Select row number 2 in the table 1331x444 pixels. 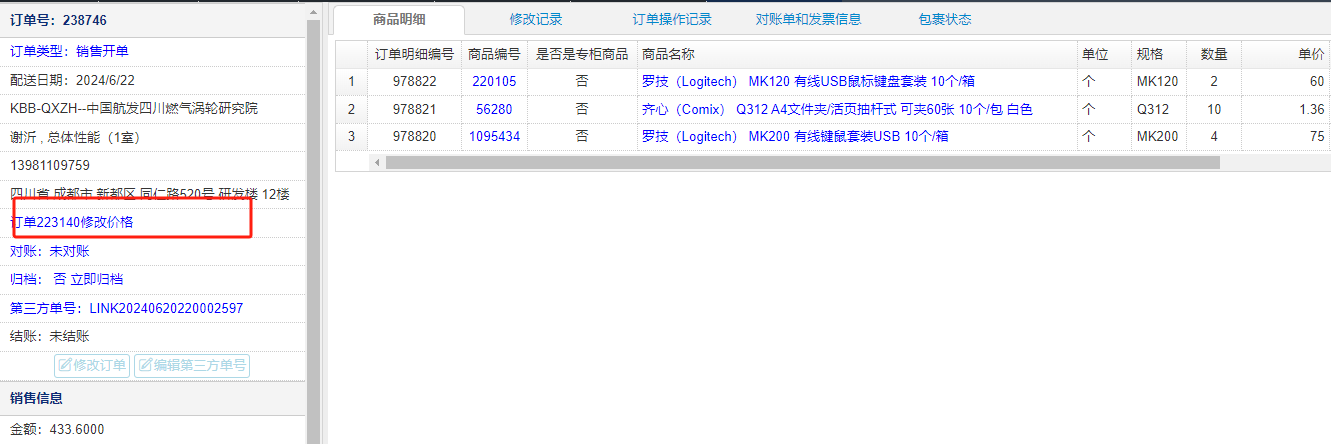pos(351,108)
